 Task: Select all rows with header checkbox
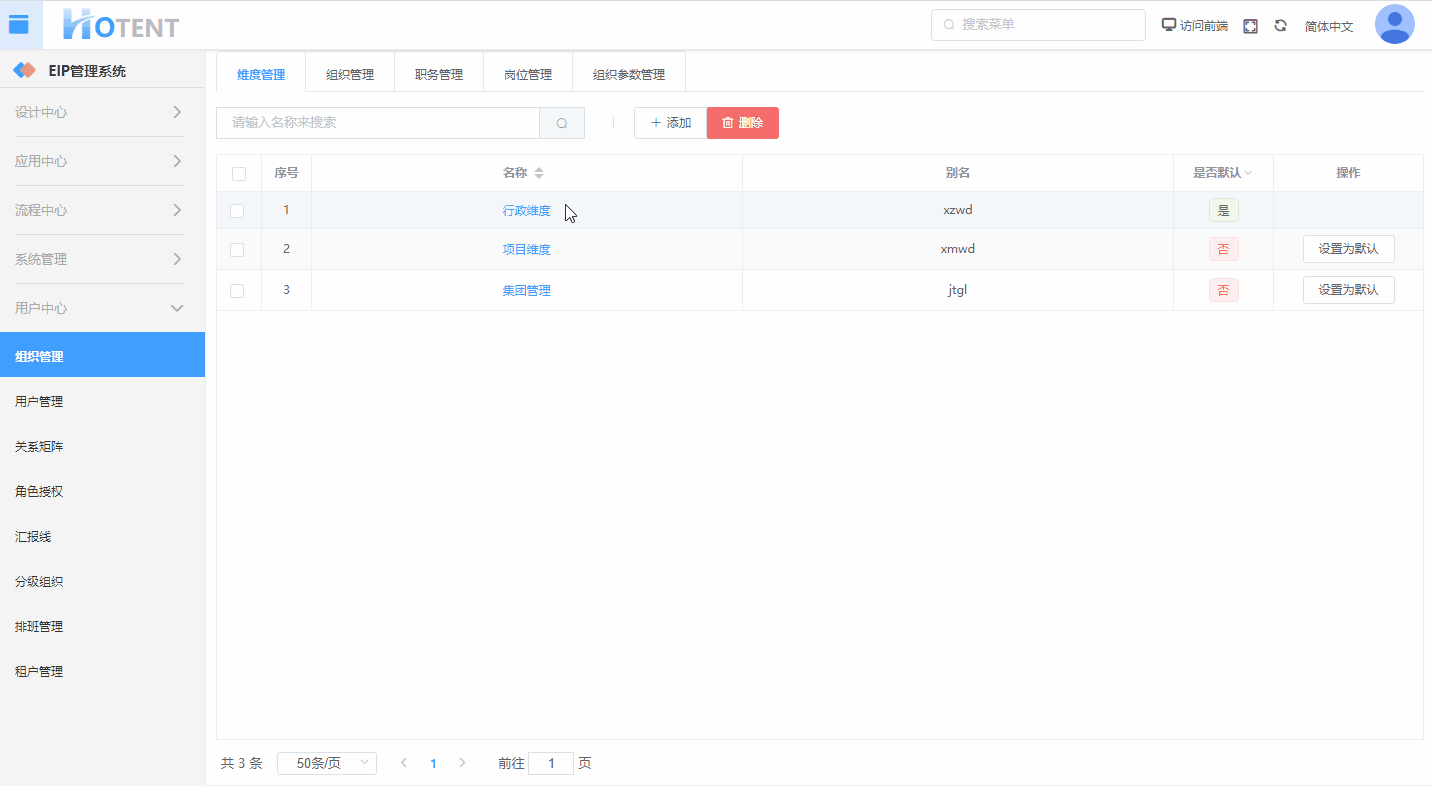tap(239, 174)
